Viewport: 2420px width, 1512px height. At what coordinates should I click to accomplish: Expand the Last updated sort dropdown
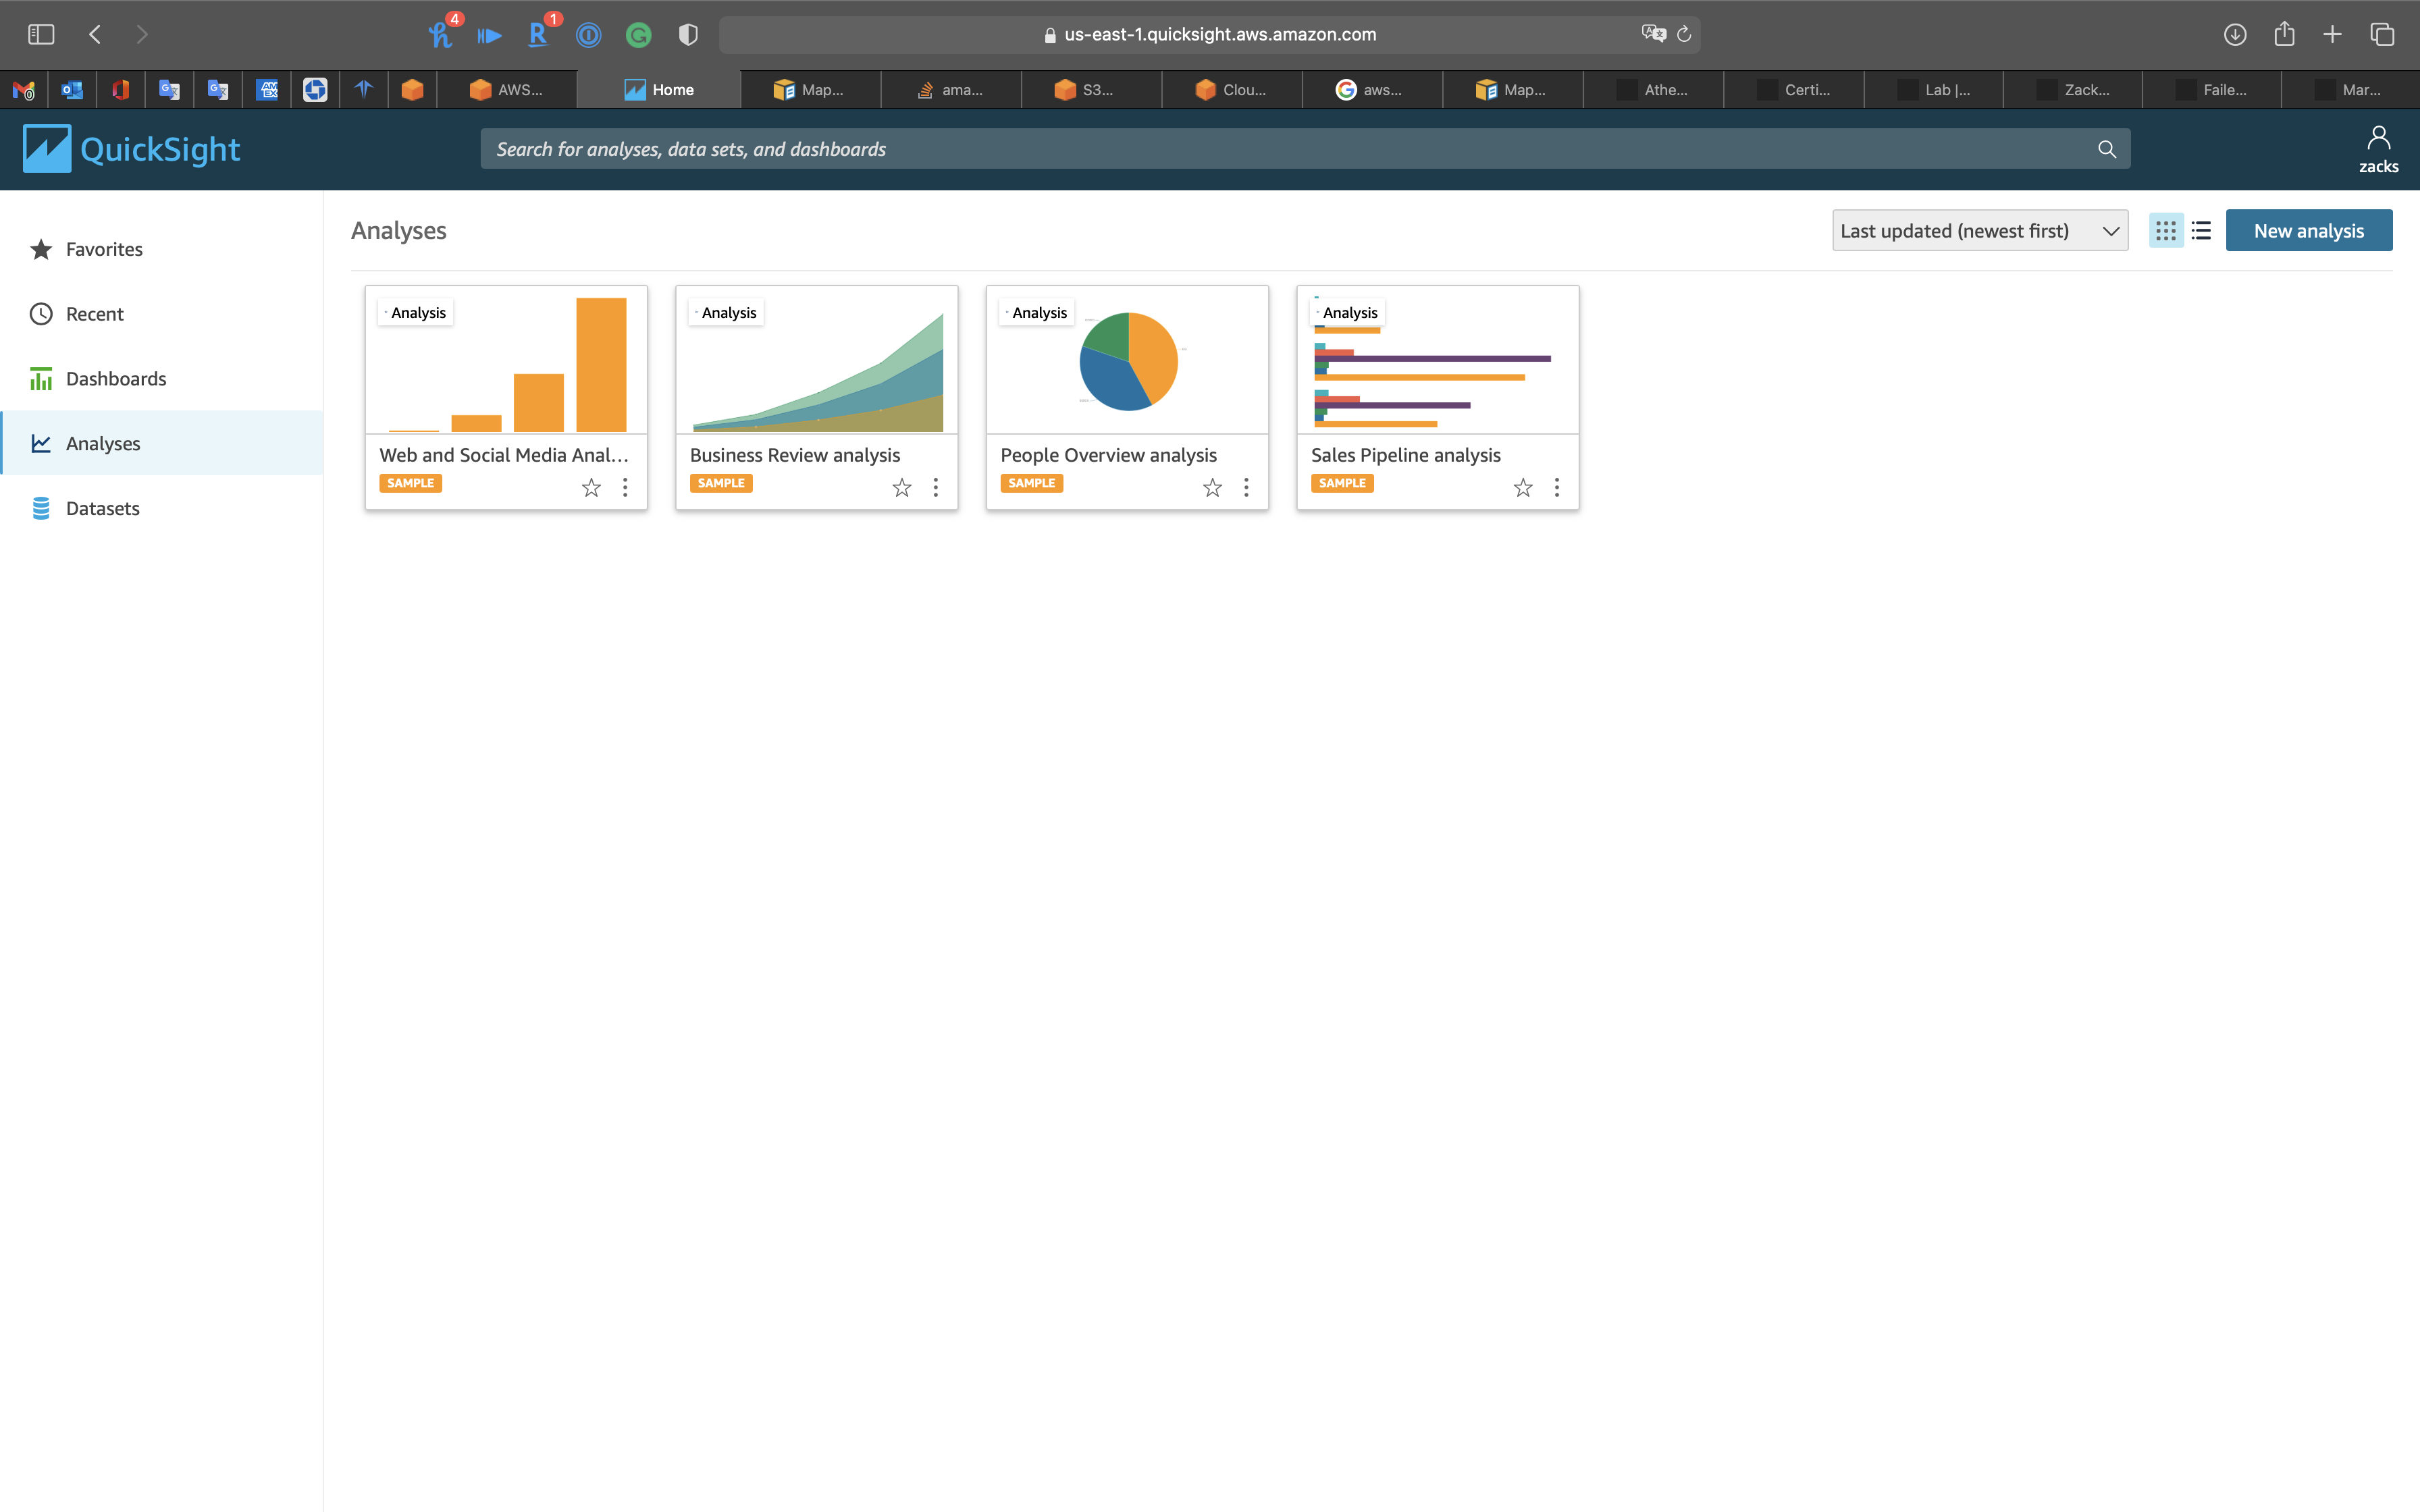(1979, 231)
